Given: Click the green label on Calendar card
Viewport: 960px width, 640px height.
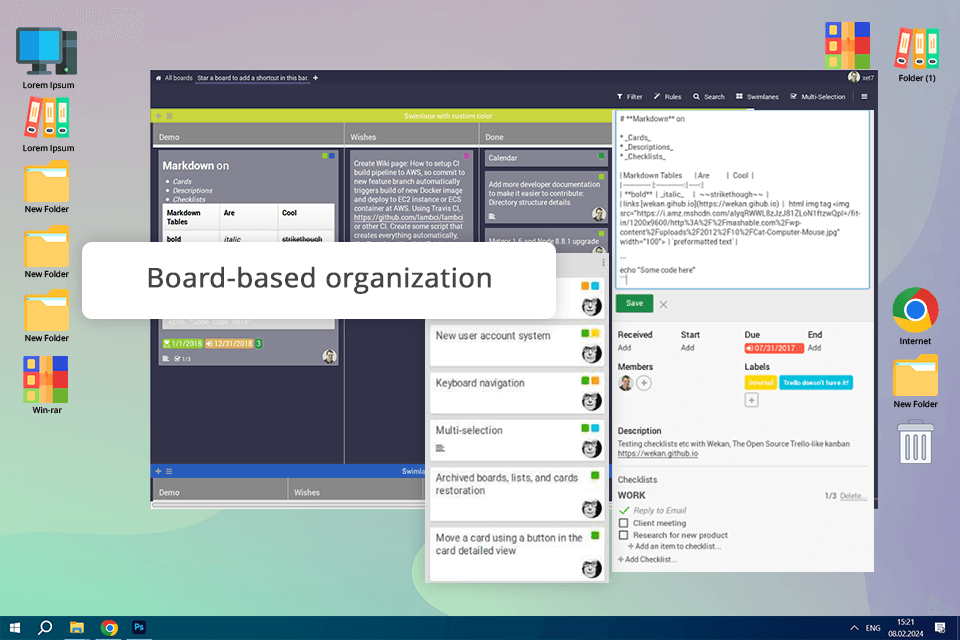Looking at the screenshot, I should (x=601, y=156).
